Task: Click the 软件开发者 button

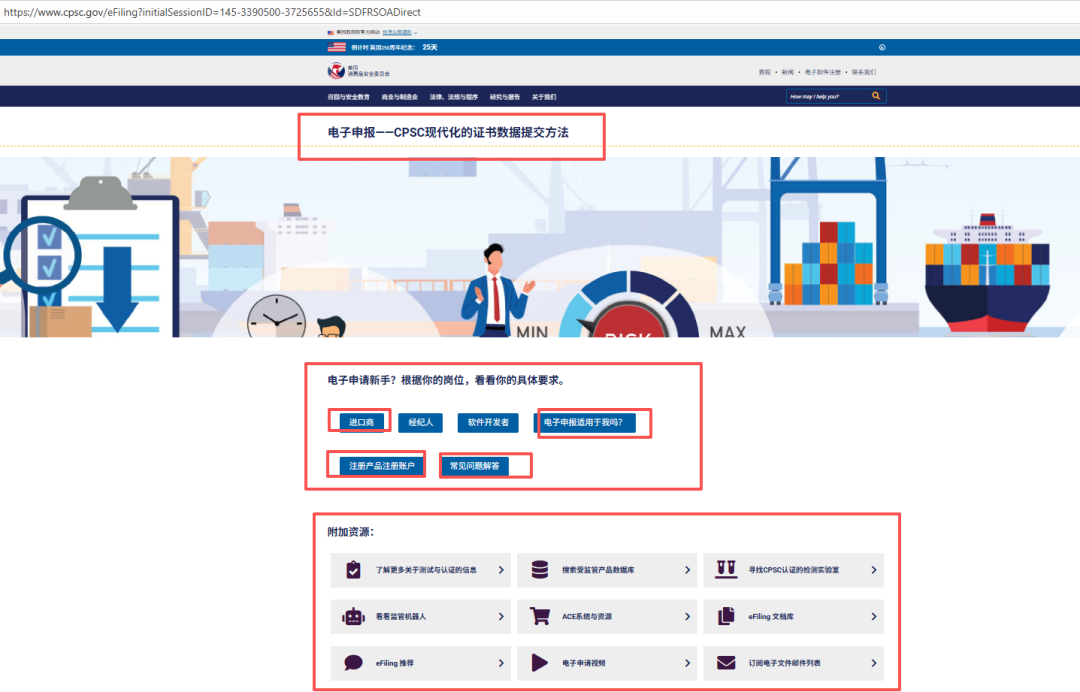Action: (x=488, y=422)
